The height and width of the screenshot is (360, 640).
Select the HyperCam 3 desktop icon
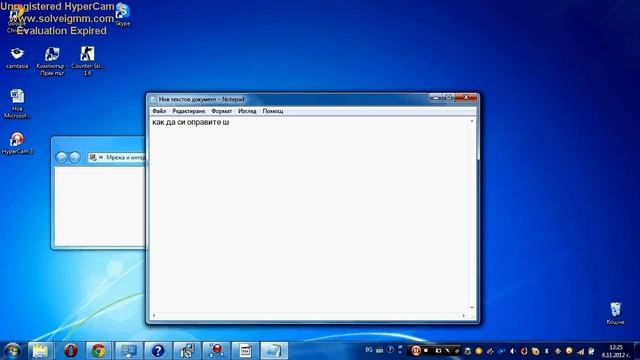pos(17,143)
